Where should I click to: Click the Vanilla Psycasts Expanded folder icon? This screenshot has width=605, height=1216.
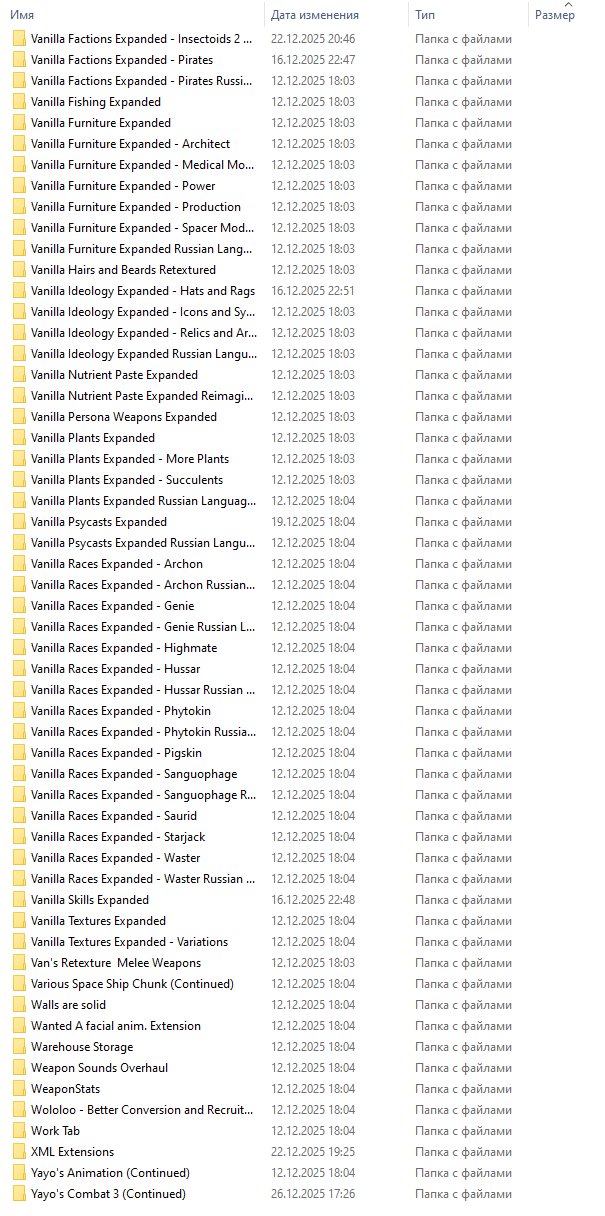coord(19,522)
